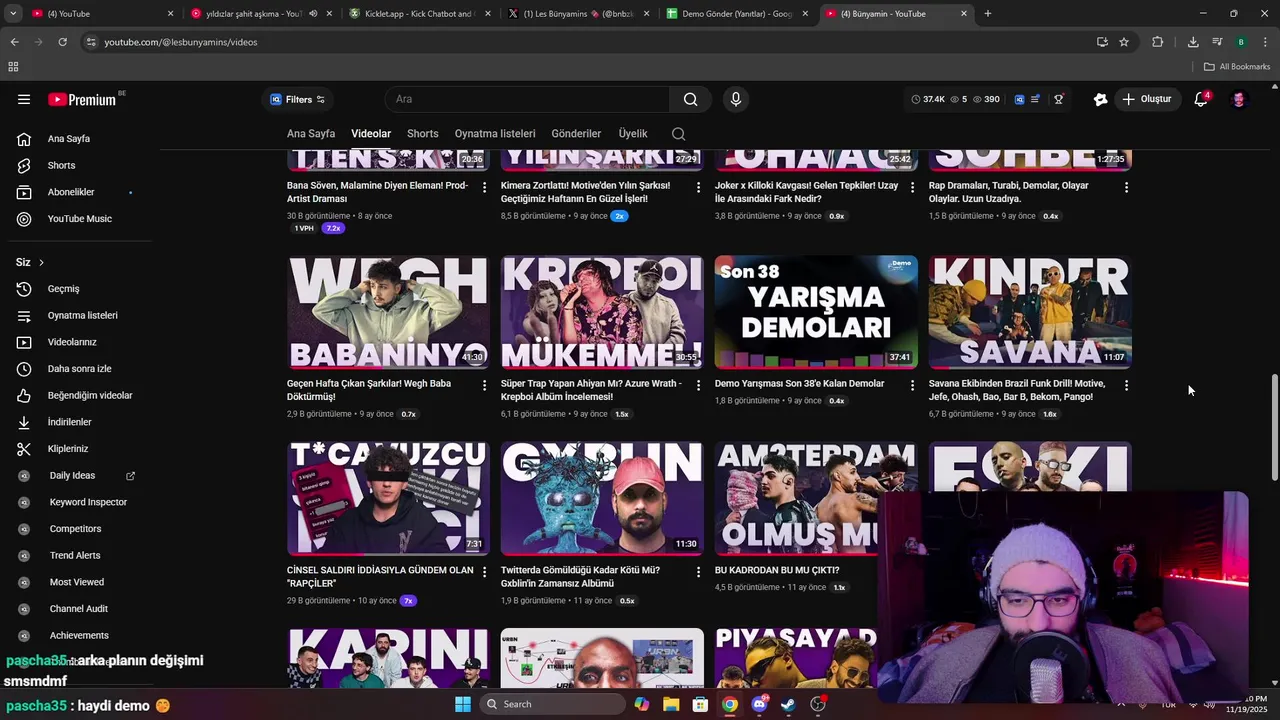Image resolution: width=1280 pixels, height=720 pixels.
Task: Open Üyelik channel tab
Action: (x=633, y=134)
